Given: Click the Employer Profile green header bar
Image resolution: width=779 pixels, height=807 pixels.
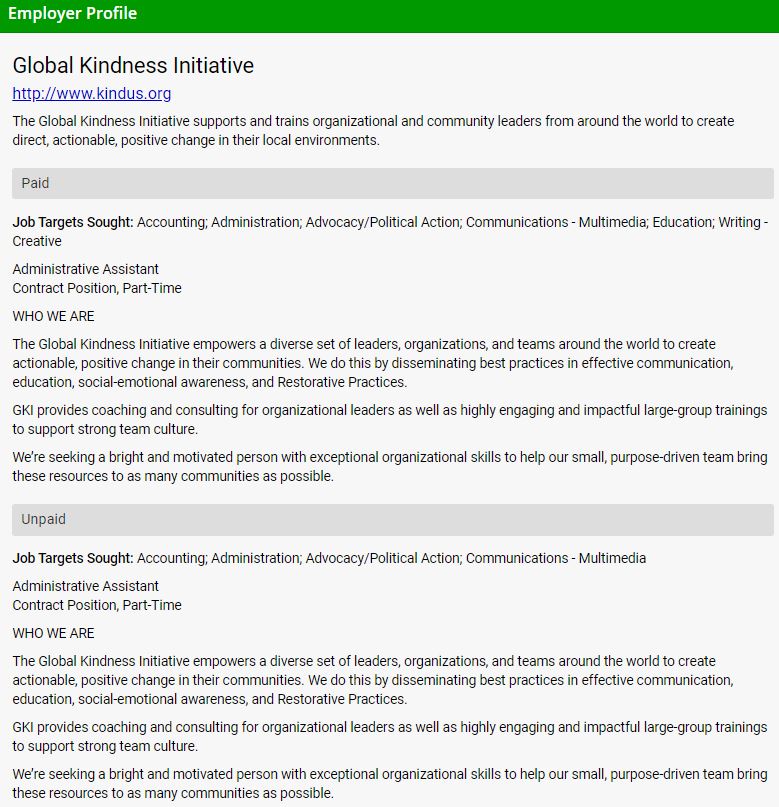Looking at the screenshot, I should (389, 15).
